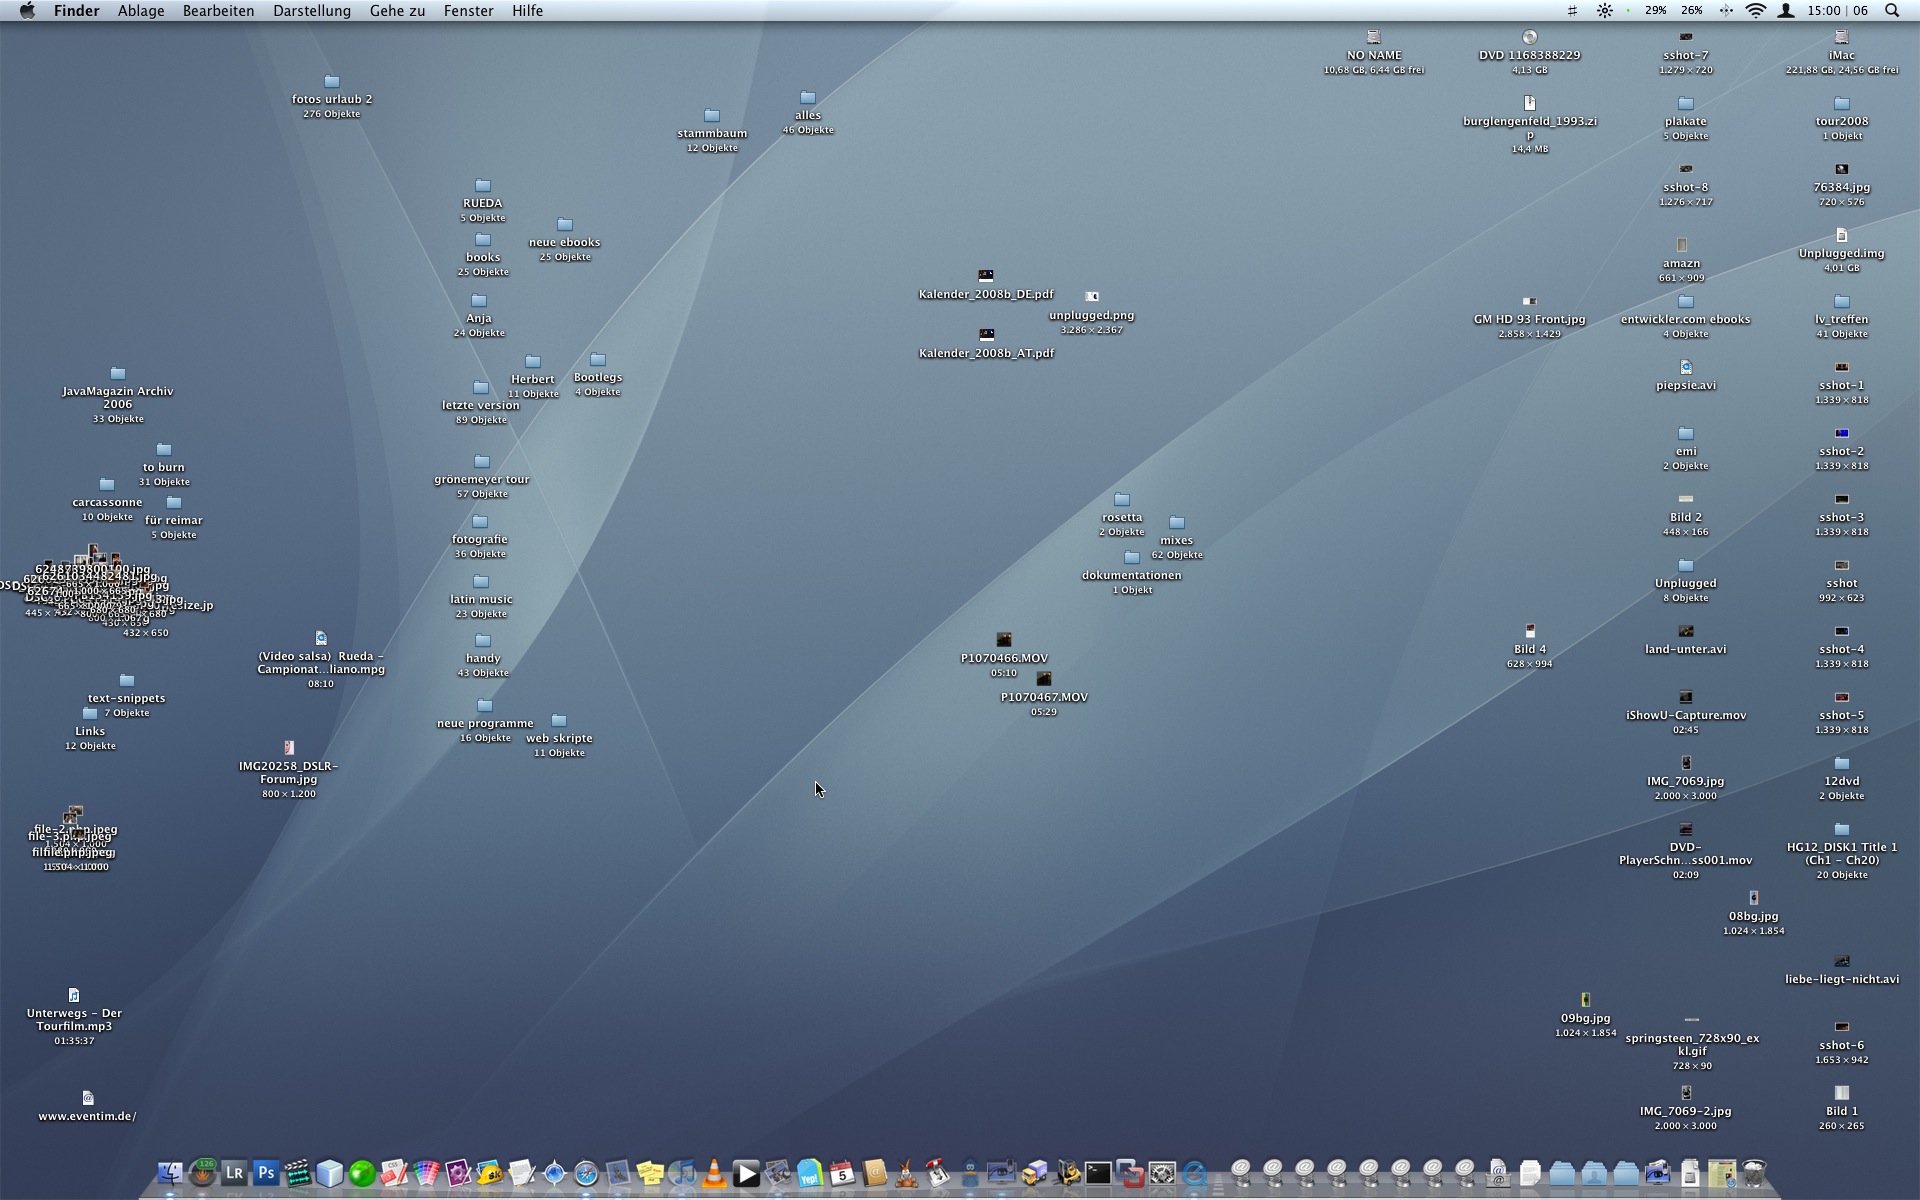Screen dimensions: 1920x1200
Task: Open Spotlight search magnifier
Action: pyautogui.click(x=1891, y=11)
